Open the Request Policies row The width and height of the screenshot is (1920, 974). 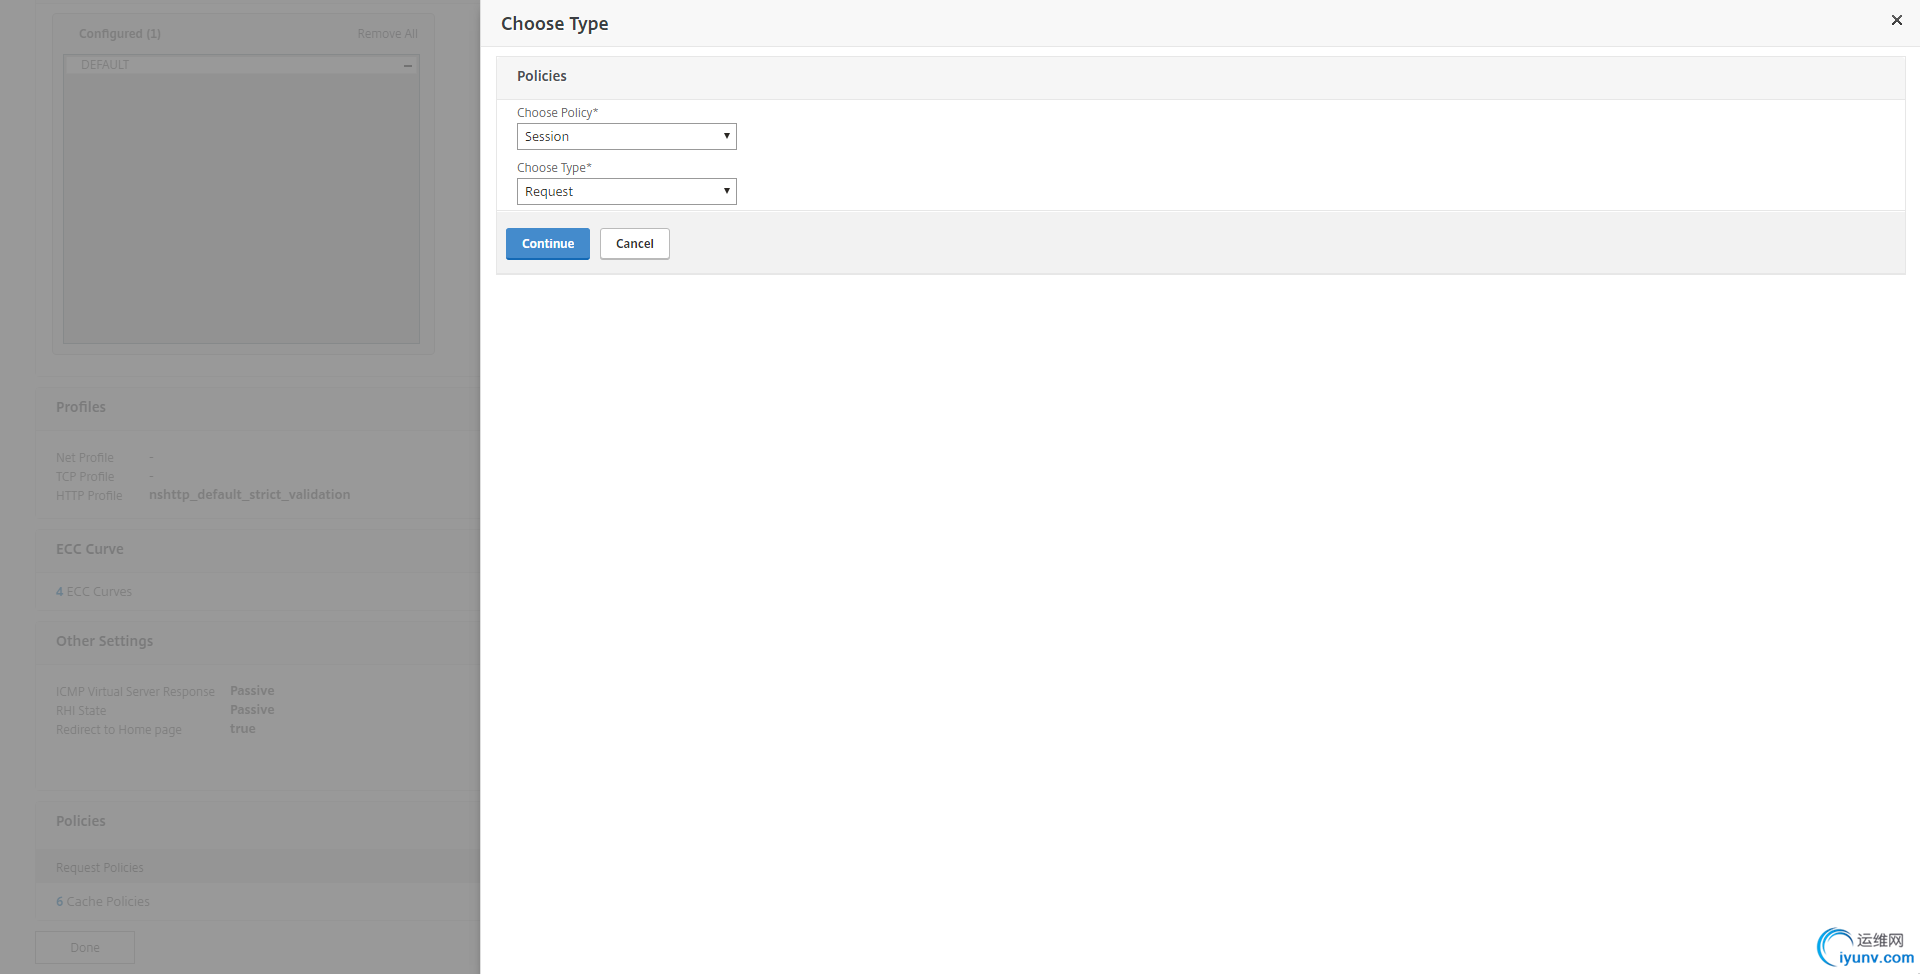tap(258, 867)
